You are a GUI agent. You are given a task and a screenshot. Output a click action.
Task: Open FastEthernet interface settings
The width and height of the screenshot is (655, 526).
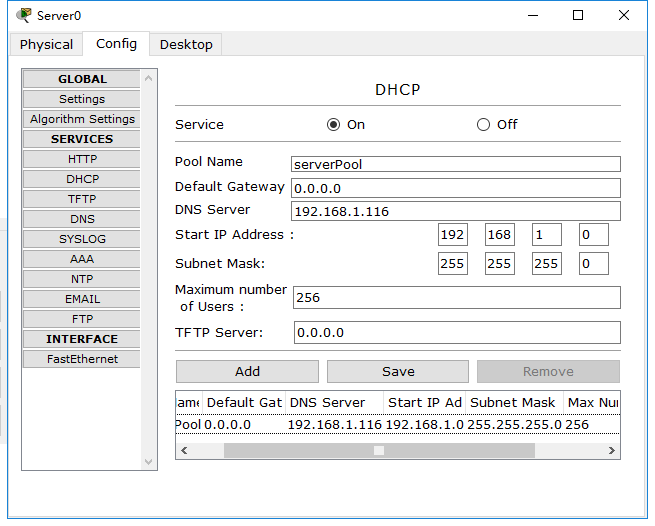click(82, 359)
